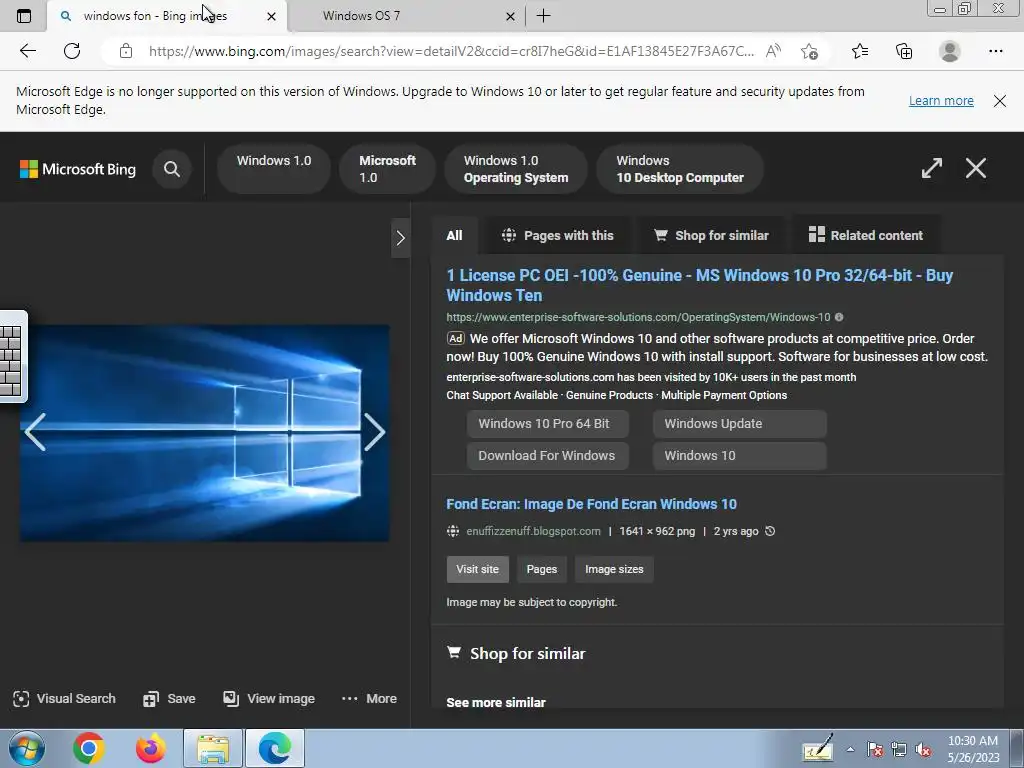This screenshot has width=1024, height=768.
Task: Close the Windows OS 7 tab
Action: (511, 16)
